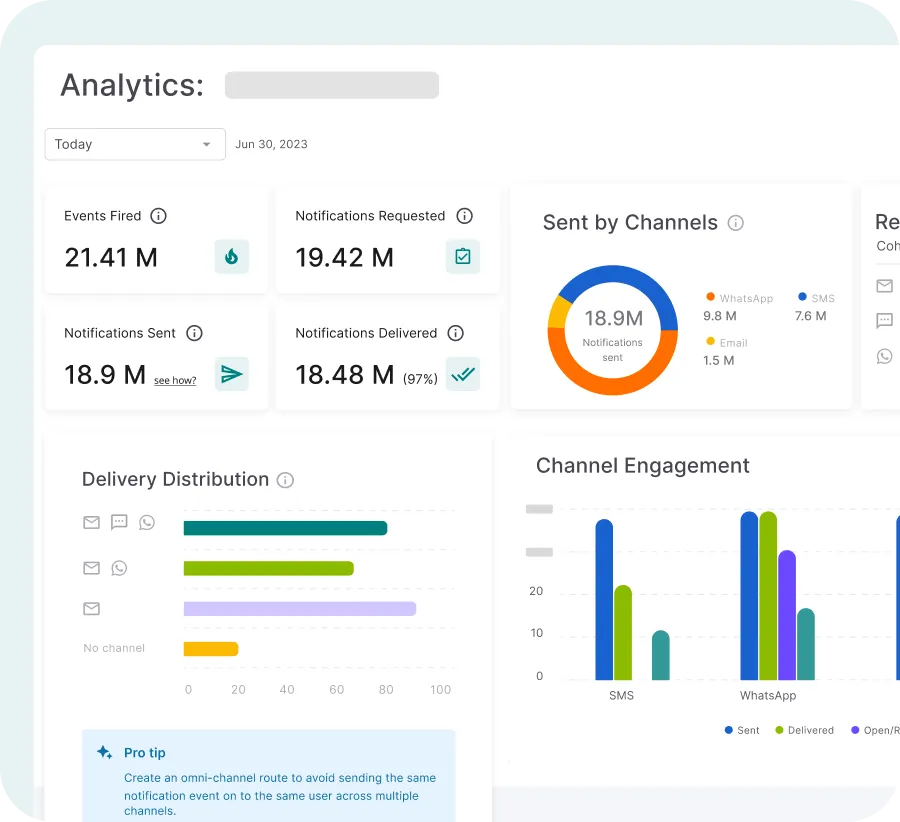
Task: Click the Events Fired info icon
Action: click(158, 216)
